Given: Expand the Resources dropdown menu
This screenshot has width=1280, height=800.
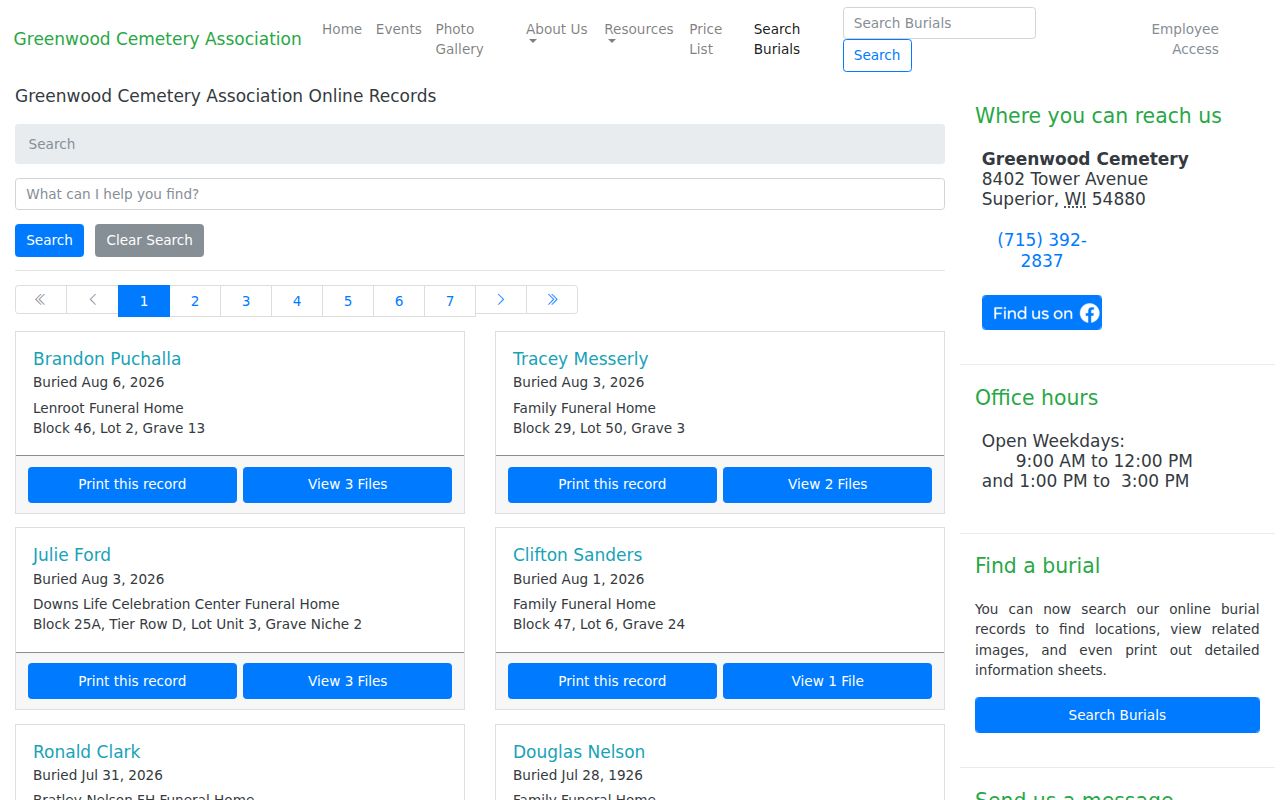Looking at the screenshot, I should pos(639,34).
